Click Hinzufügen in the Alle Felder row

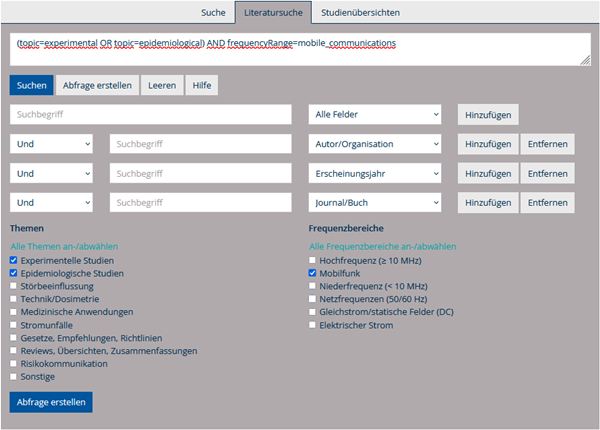click(x=488, y=115)
